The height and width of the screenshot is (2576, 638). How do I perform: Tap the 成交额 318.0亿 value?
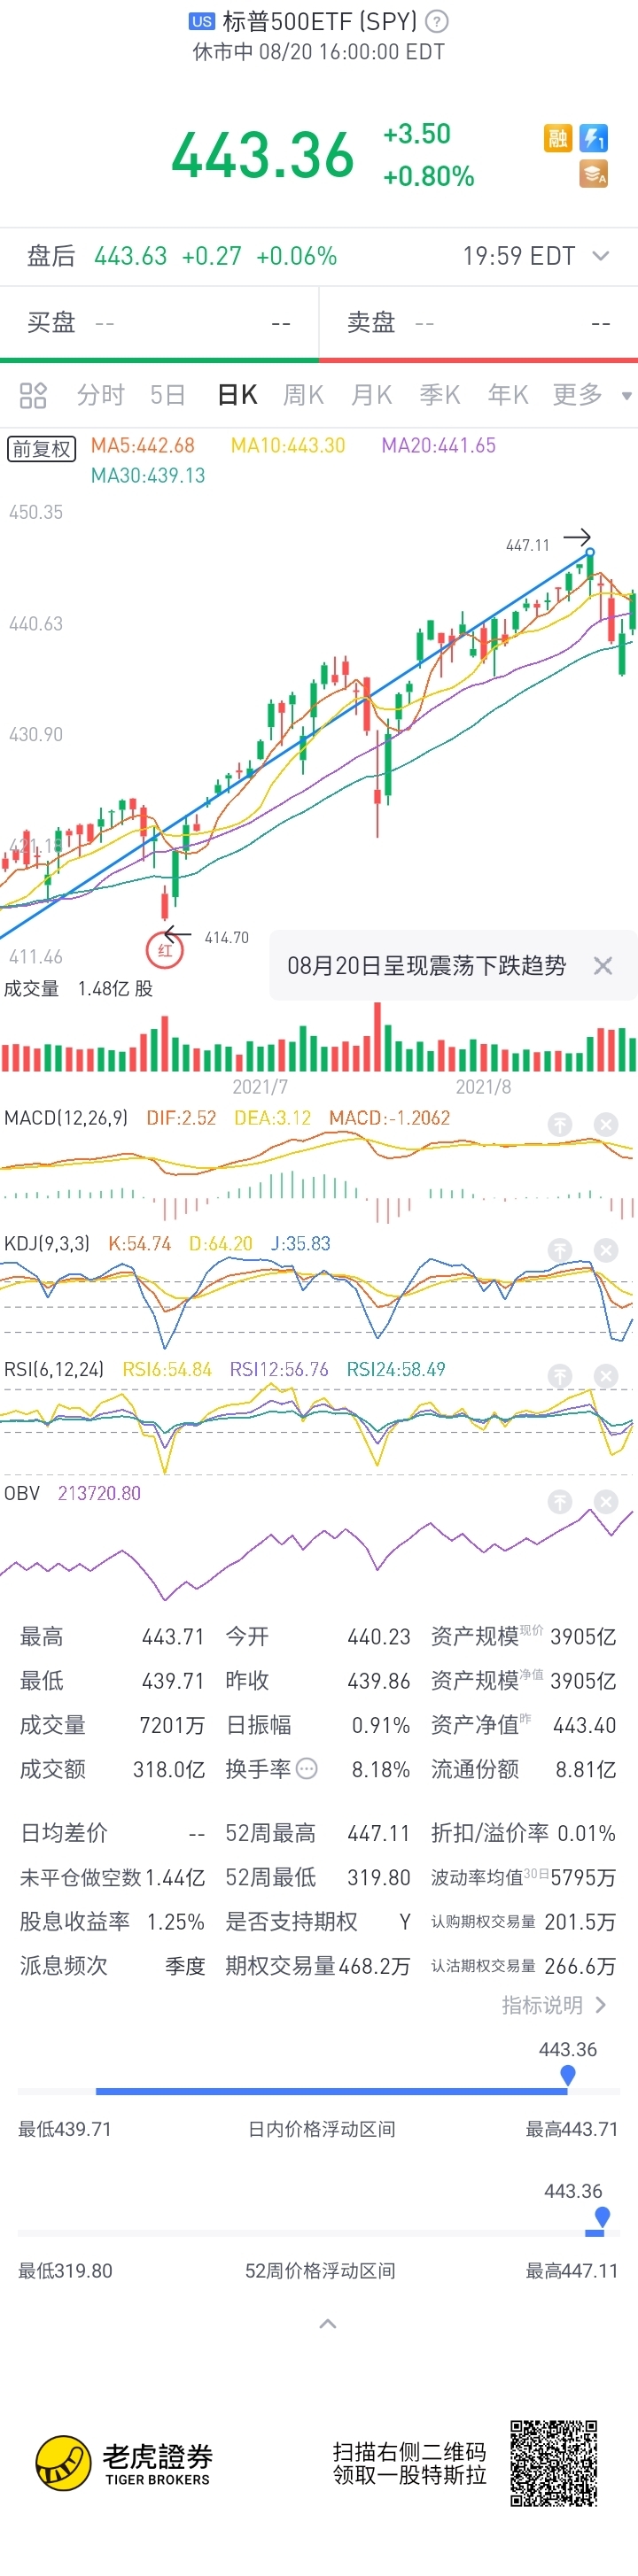point(169,1769)
